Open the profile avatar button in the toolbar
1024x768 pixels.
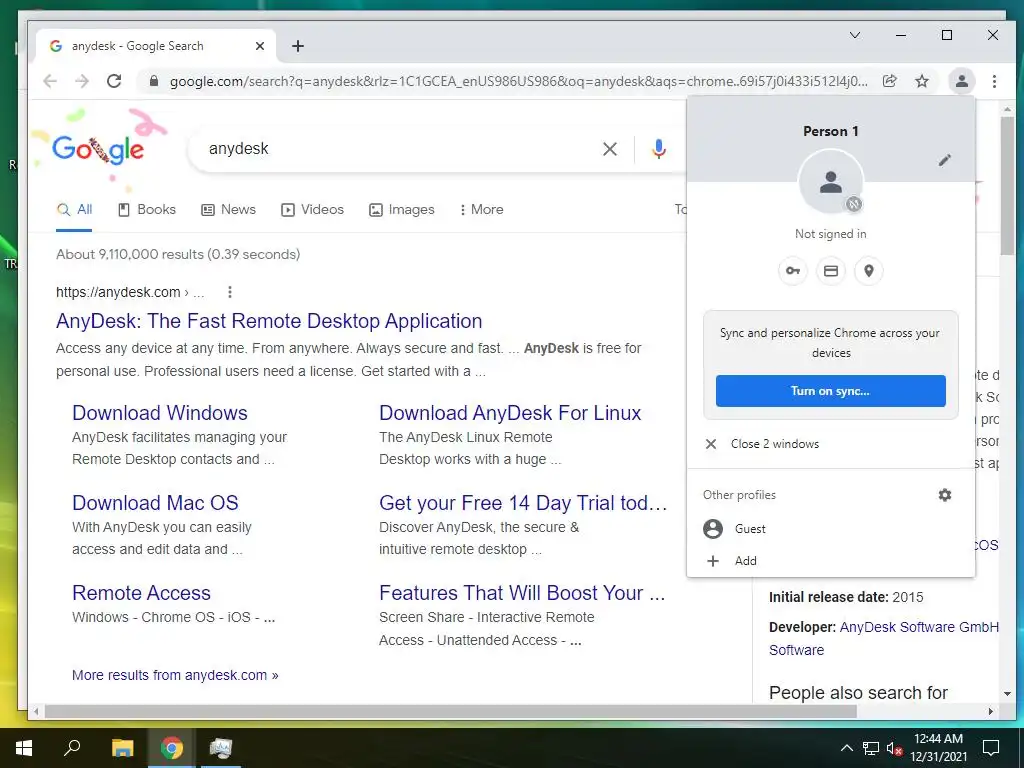[961, 81]
